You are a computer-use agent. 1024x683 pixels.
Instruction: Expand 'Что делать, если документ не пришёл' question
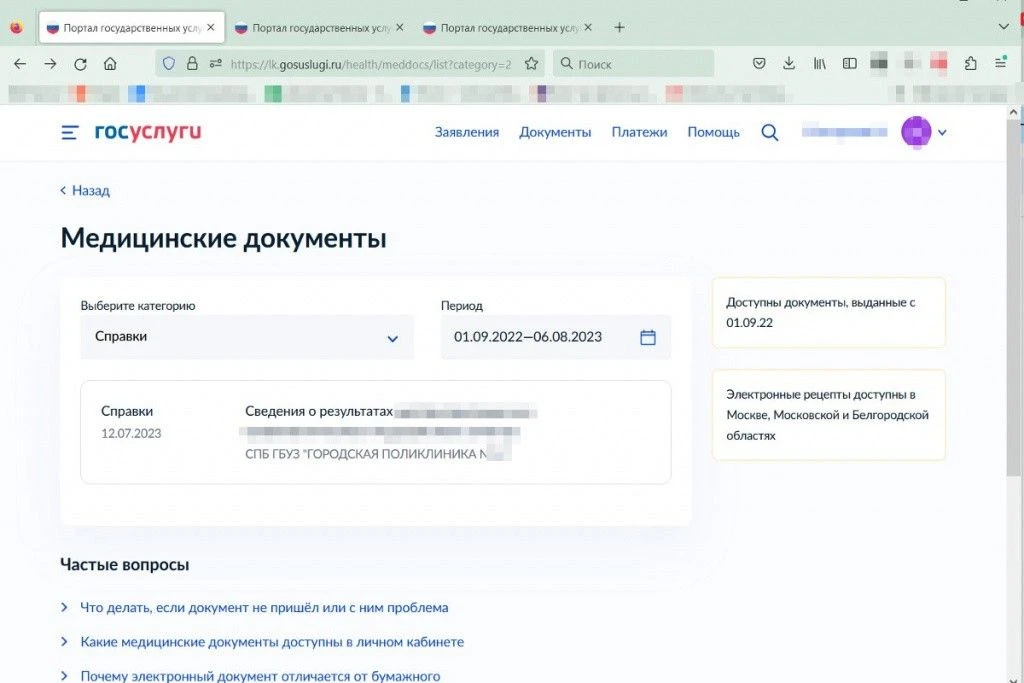(264, 608)
